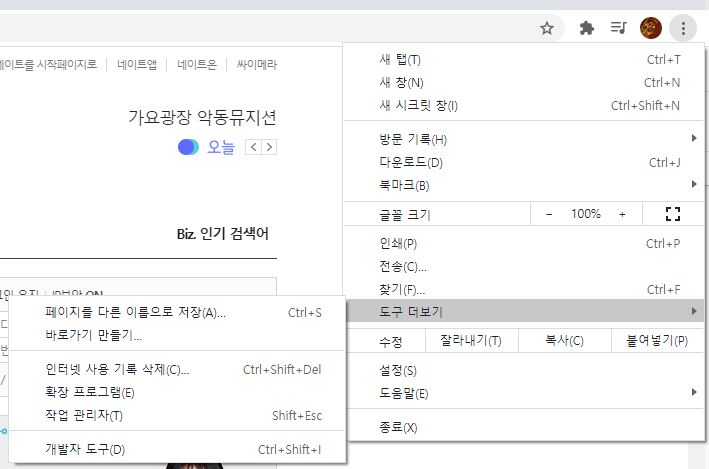709x469 pixels.
Task: Click 100% zoom level value
Action: click(586, 214)
